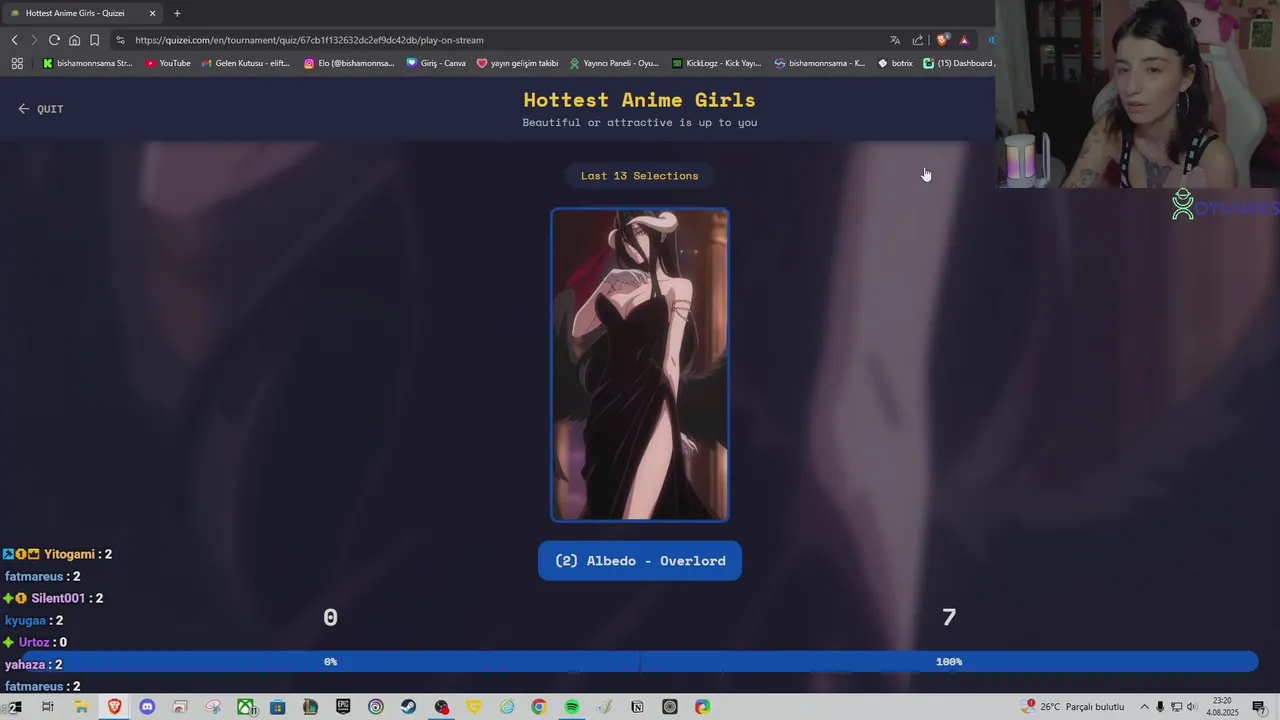This screenshot has height=720, width=1280.
Task: Open Notion from the taskbar
Action: coord(637,707)
